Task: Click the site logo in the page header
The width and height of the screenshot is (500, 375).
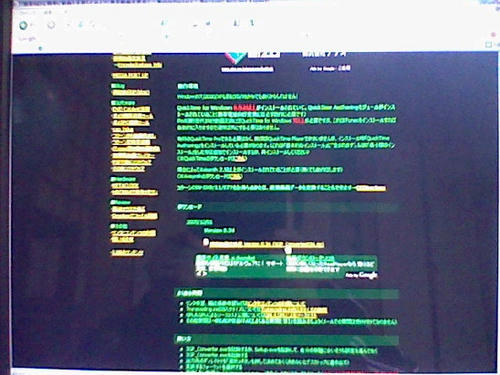Action: pyautogui.click(x=237, y=58)
